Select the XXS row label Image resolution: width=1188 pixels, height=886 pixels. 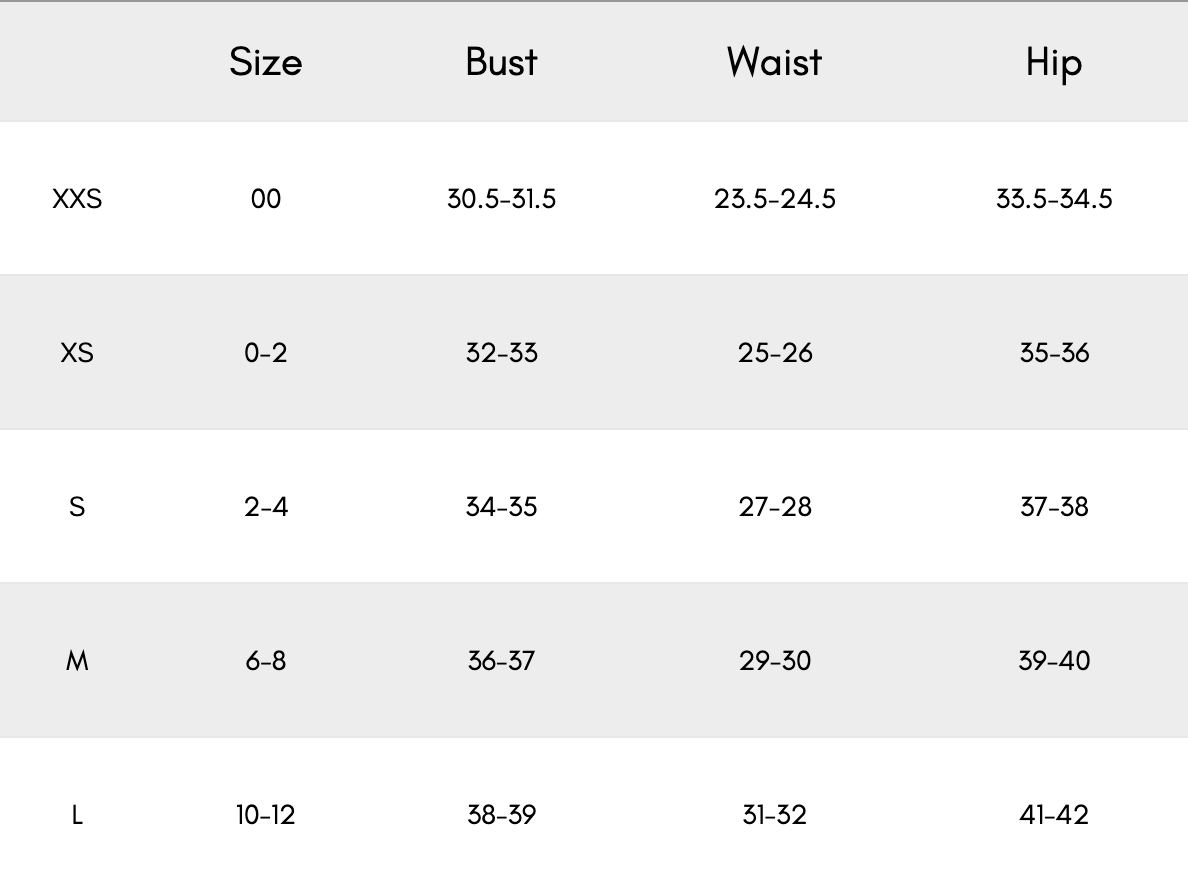click(77, 199)
